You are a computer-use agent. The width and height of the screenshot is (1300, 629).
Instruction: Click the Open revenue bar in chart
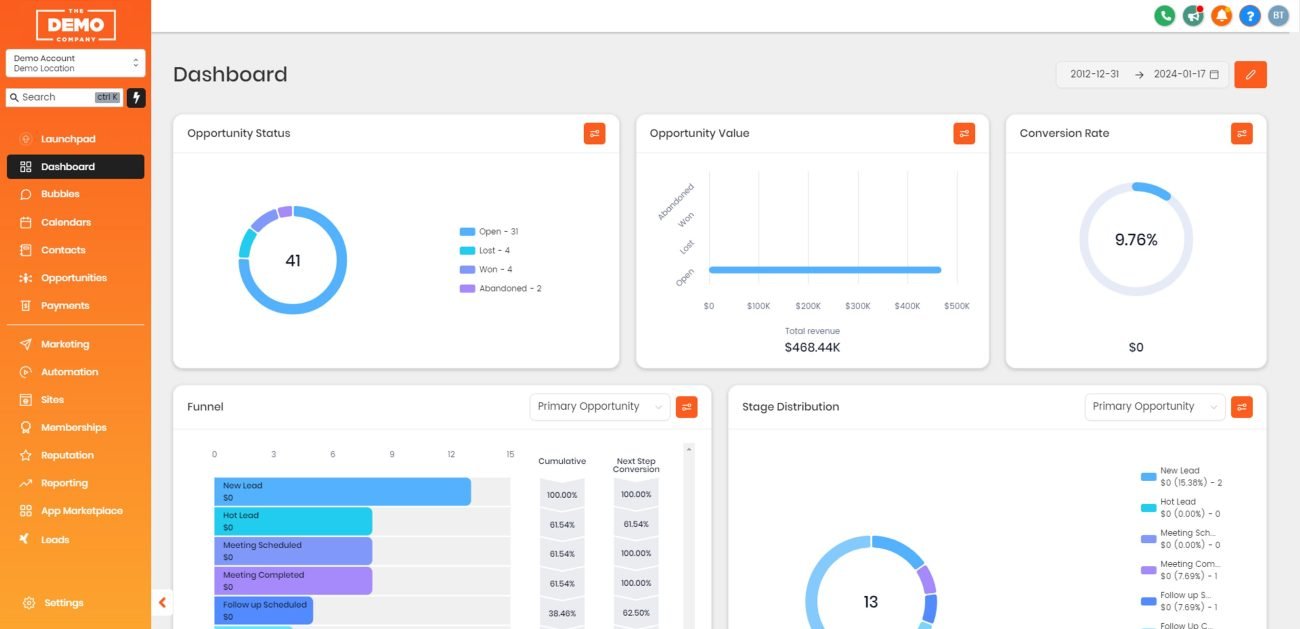point(825,270)
